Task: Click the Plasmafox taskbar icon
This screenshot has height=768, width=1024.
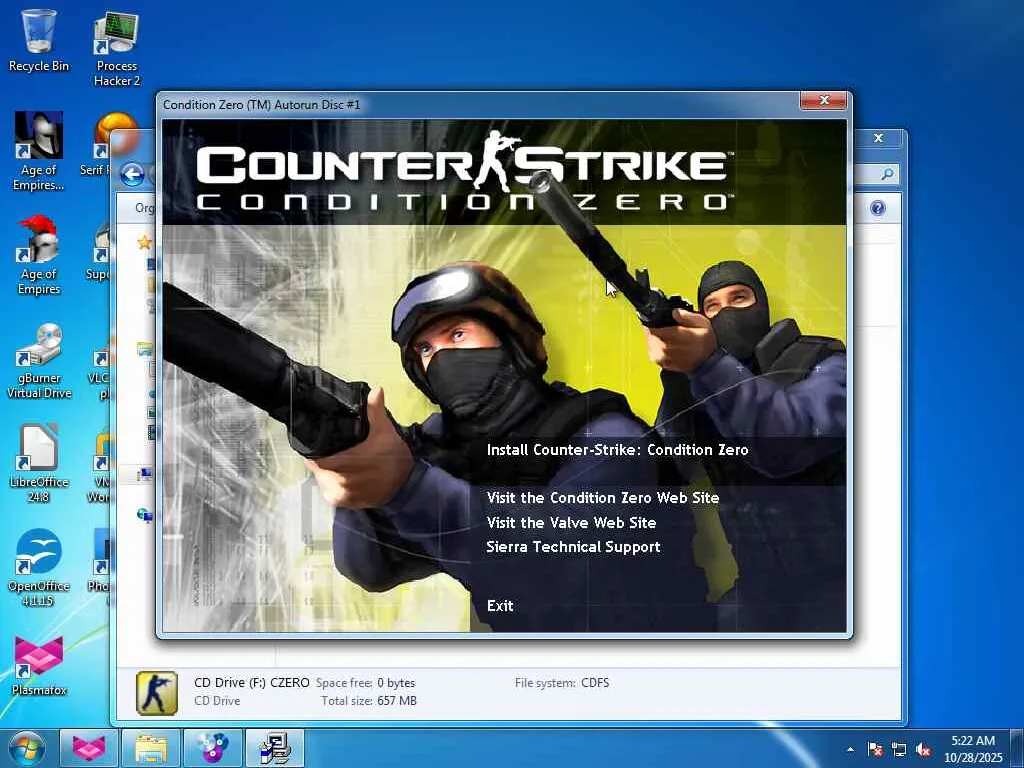Action: (x=89, y=748)
